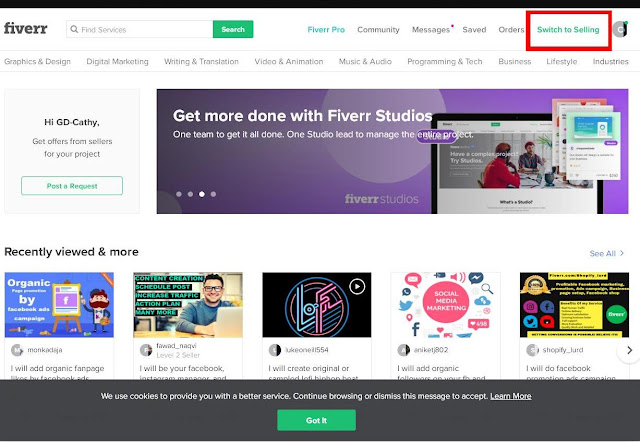This screenshot has height=442, width=640.
Task: Open Writing & Translation category
Action: point(201,62)
